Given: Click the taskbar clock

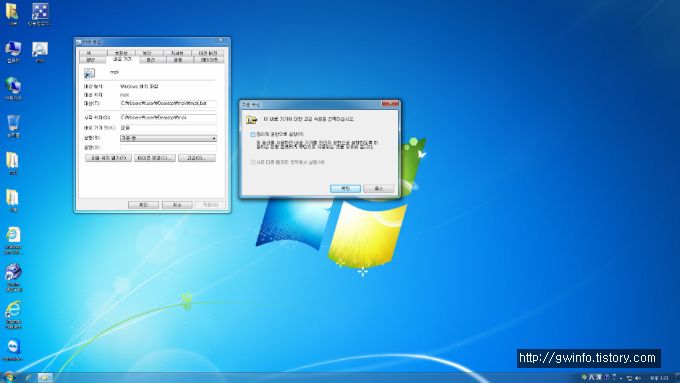Looking at the screenshot, I should click(659, 378).
